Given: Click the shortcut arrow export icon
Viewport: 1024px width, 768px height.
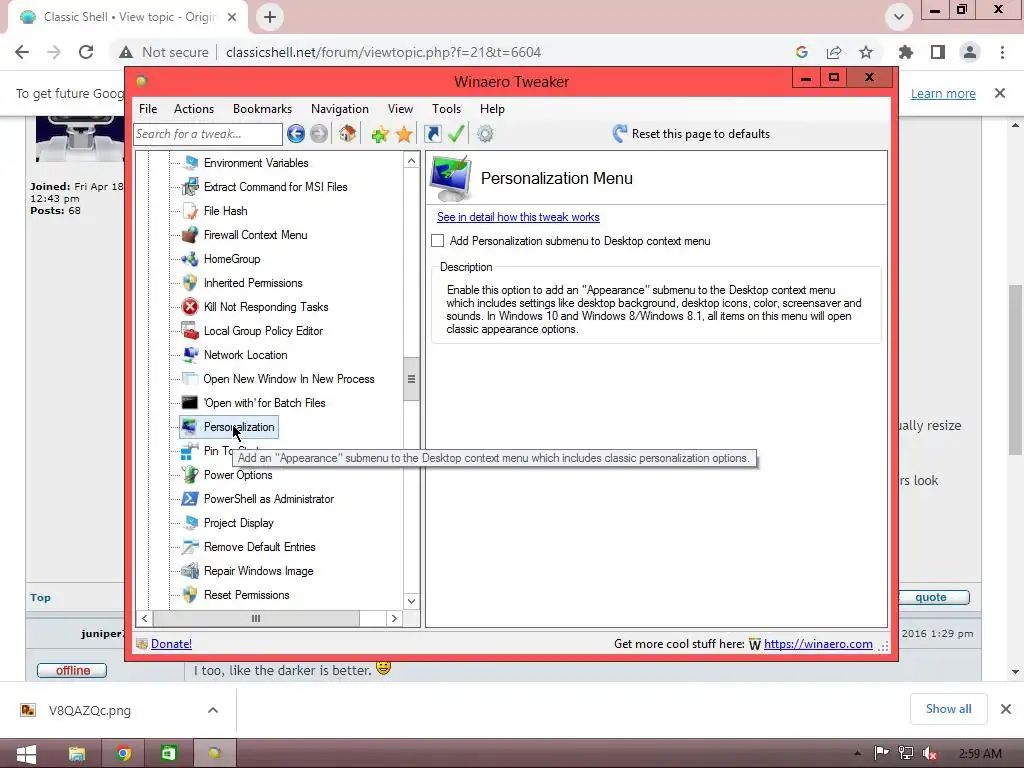Looking at the screenshot, I should pos(432,134).
